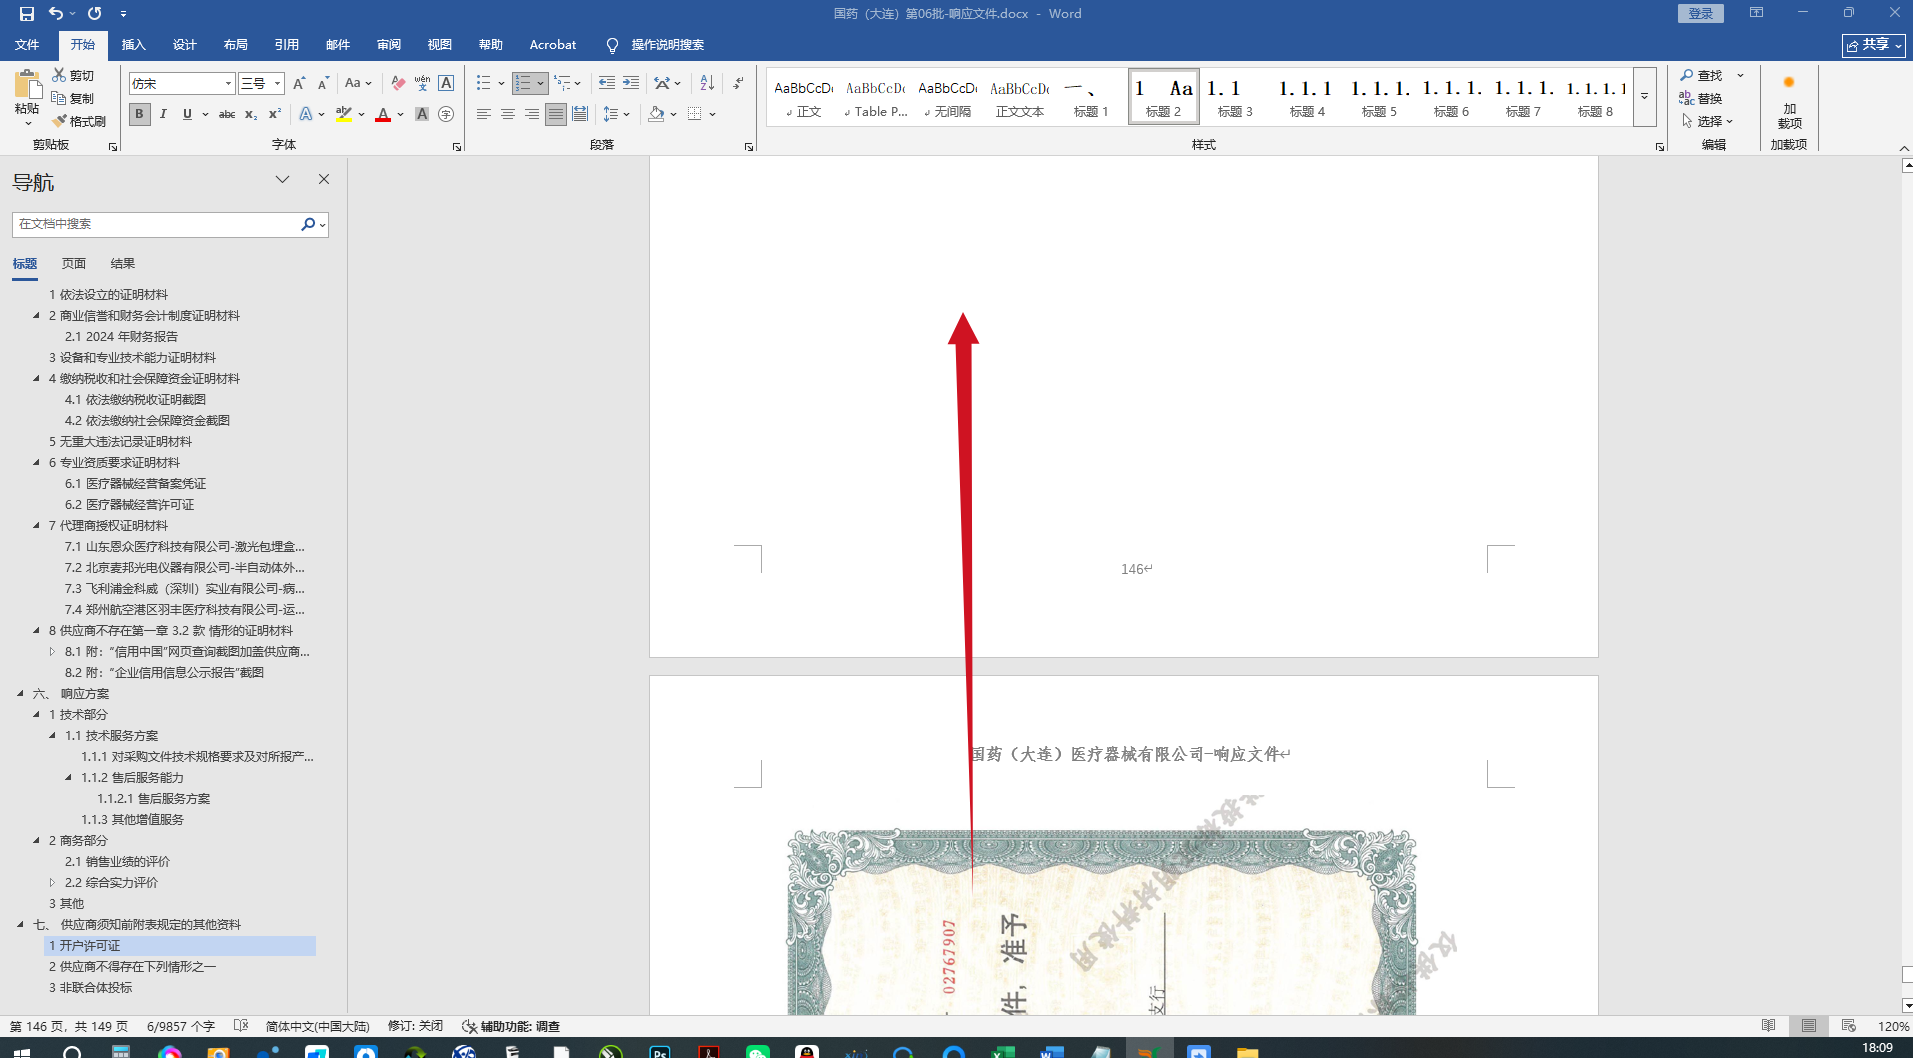Toggle Bold formatting

(139, 114)
